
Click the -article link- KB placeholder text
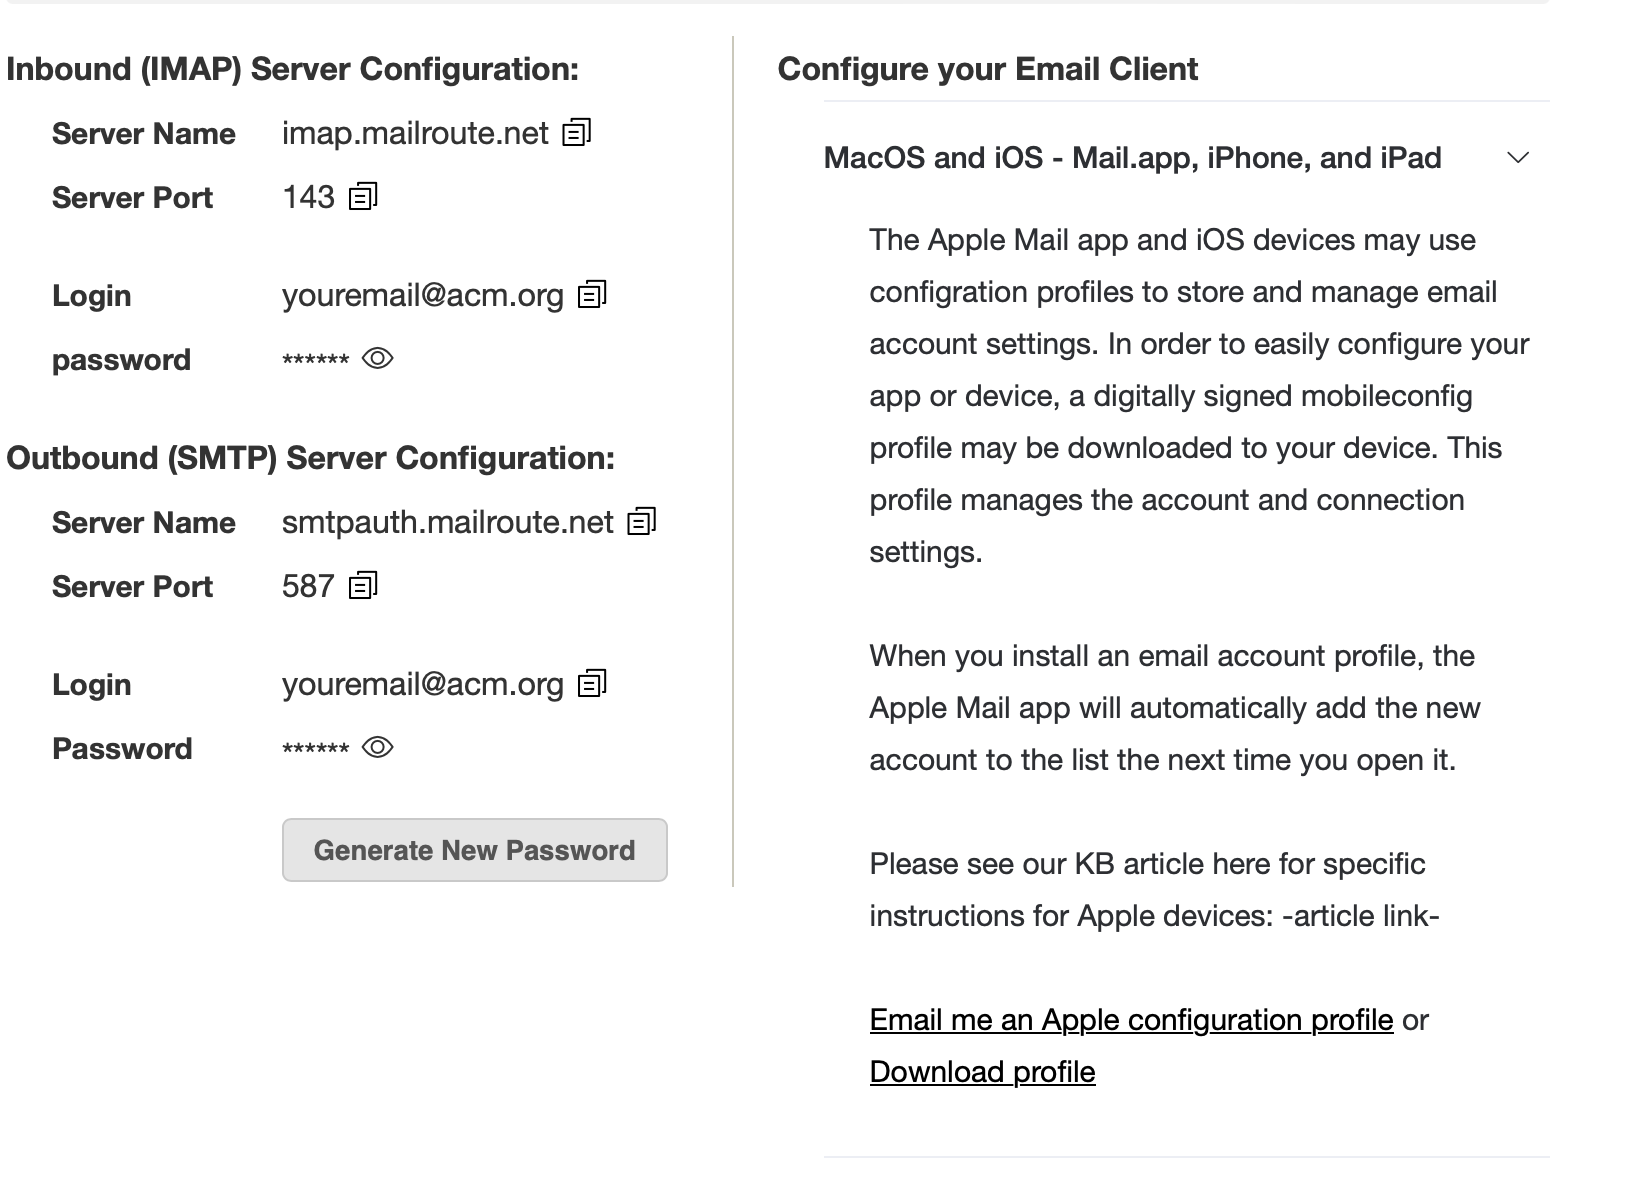point(1360,916)
